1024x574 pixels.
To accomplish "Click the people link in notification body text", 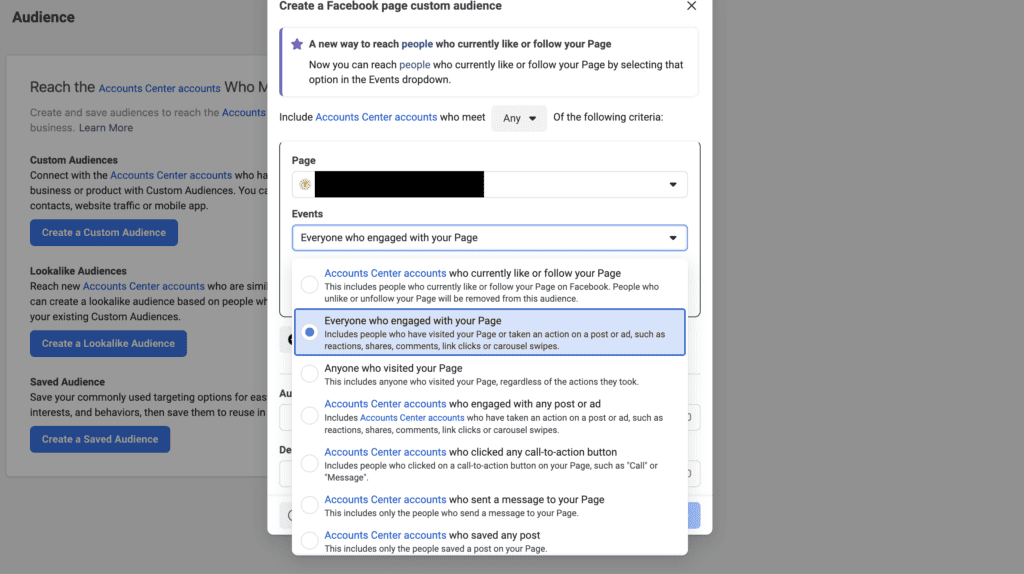I will 415,65.
